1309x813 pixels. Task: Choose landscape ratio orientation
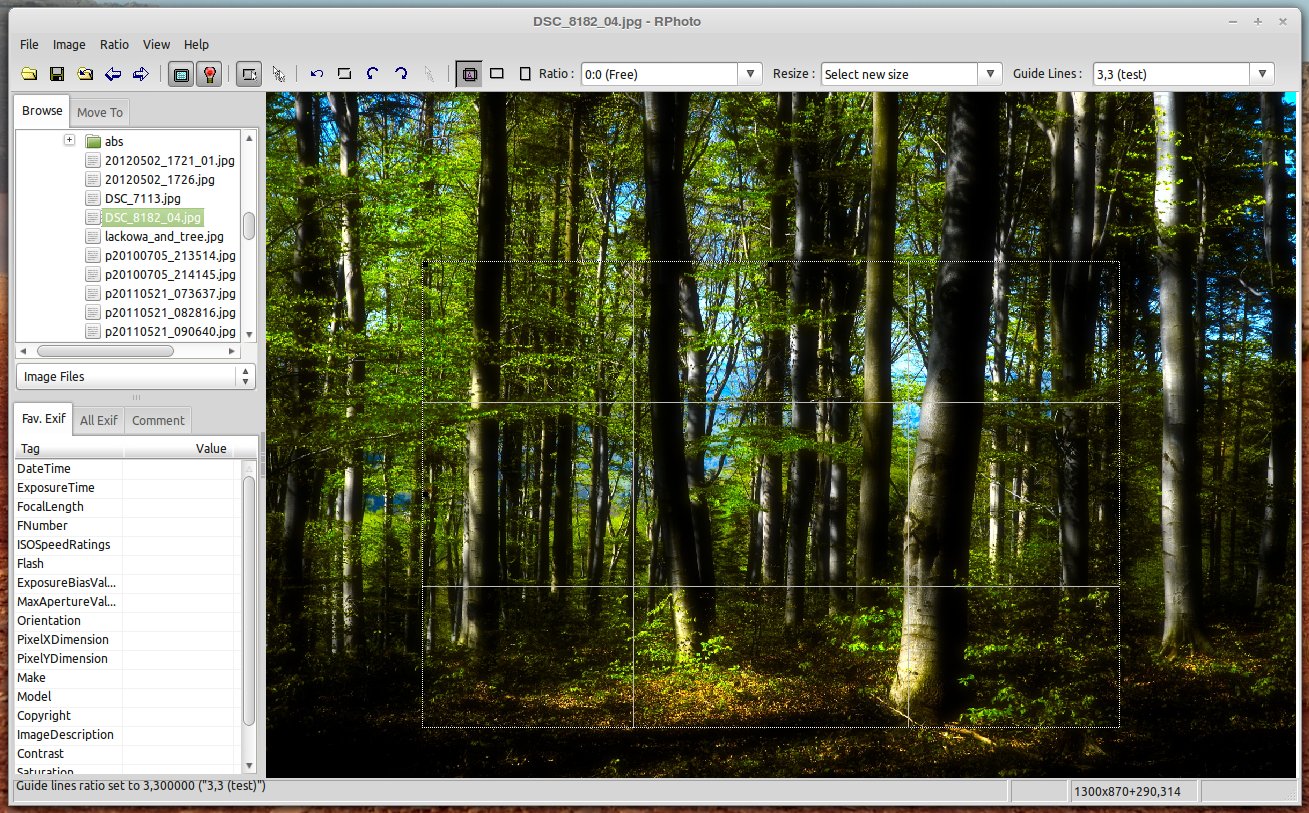click(x=497, y=74)
